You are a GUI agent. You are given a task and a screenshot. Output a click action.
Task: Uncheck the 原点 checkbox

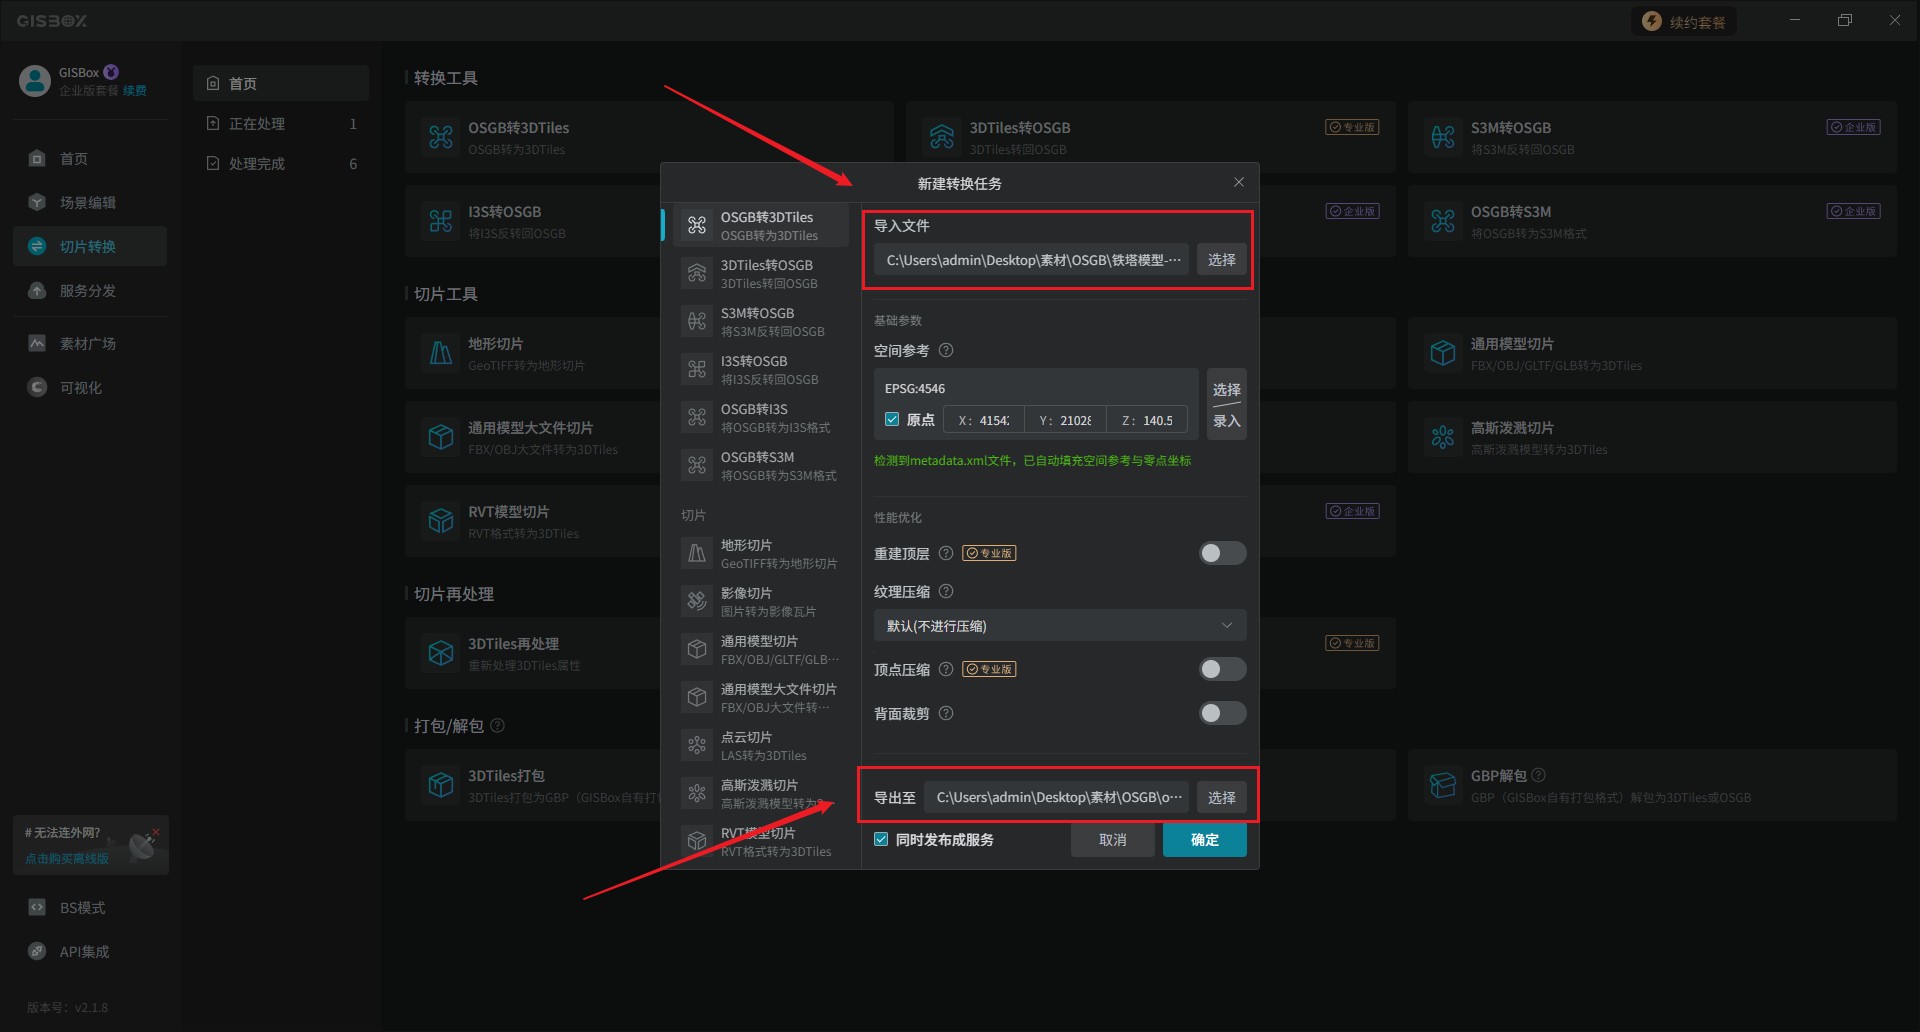pyautogui.click(x=892, y=420)
